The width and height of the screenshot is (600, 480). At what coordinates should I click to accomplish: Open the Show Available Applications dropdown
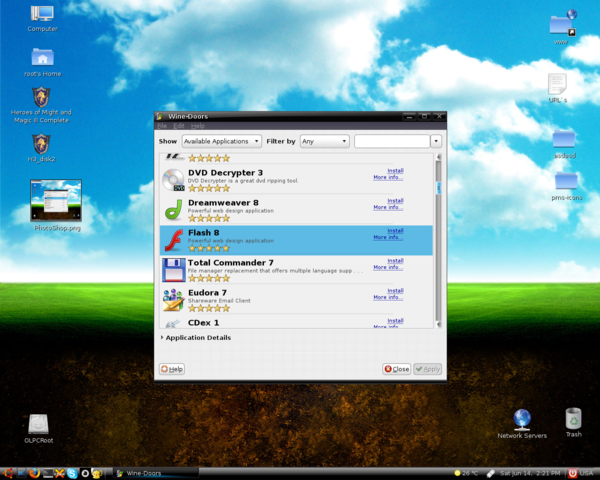pos(222,141)
